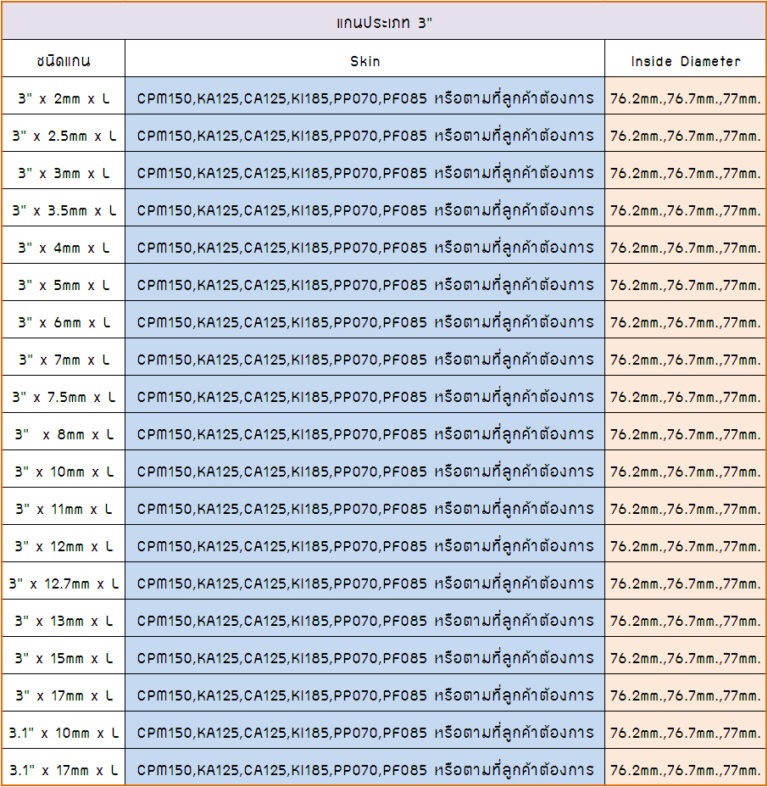Select Inside Diameter cell in the 4mm row
This screenshot has width=768, height=787.
click(685, 245)
